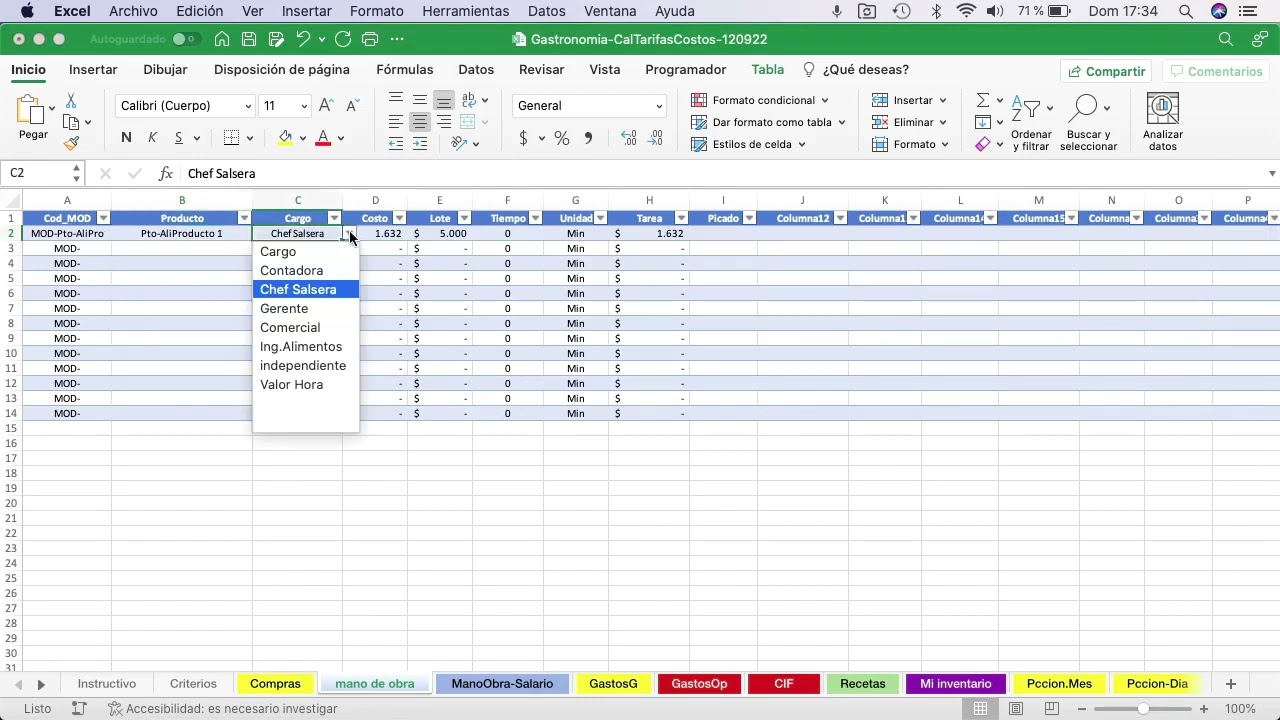Click the Comentarios button
Image resolution: width=1280 pixels, height=720 pixels.
pyautogui.click(x=1216, y=71)
